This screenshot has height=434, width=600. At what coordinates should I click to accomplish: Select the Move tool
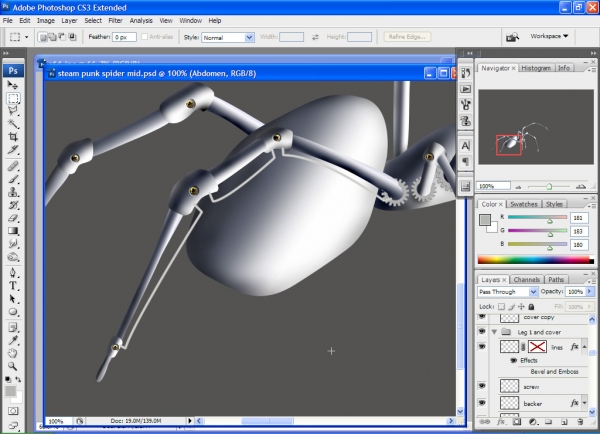13,85
